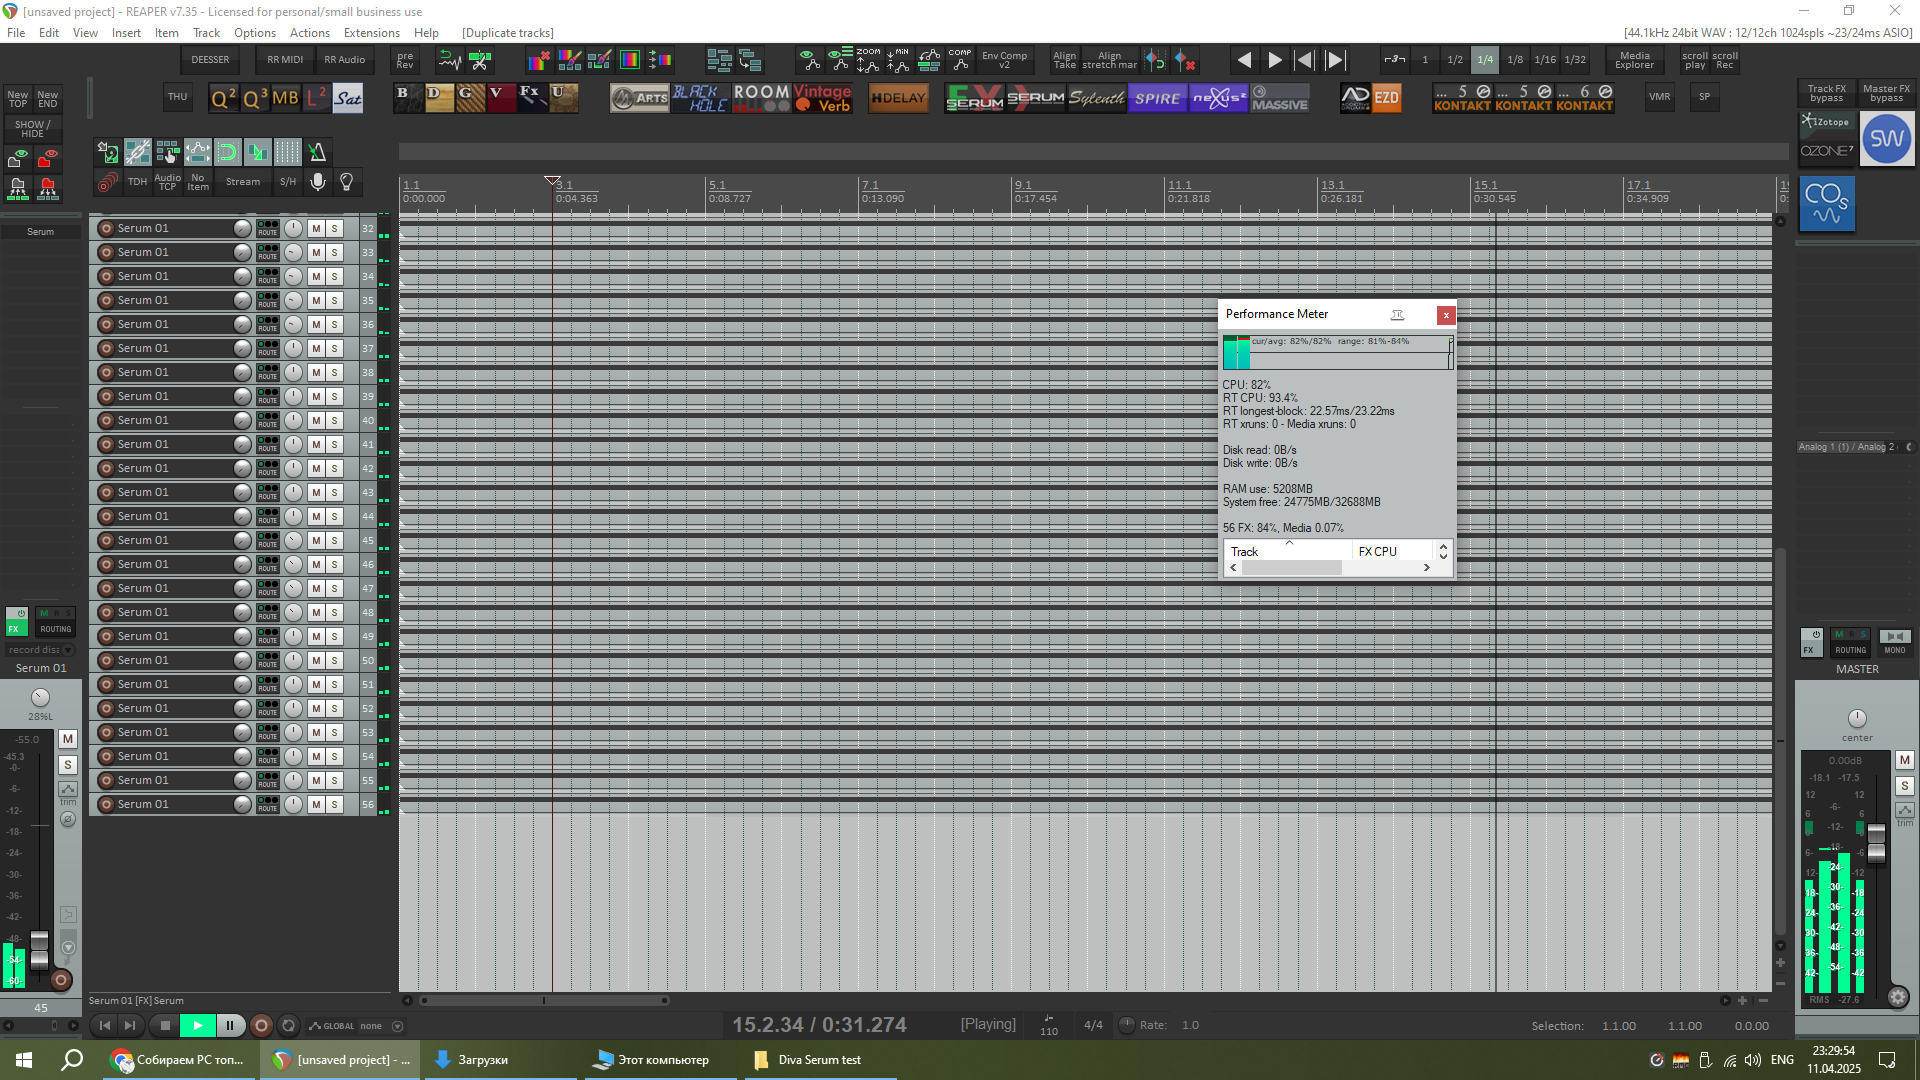Toggle the transport repeat button
The image size is (1920, 1080).
288,1025
